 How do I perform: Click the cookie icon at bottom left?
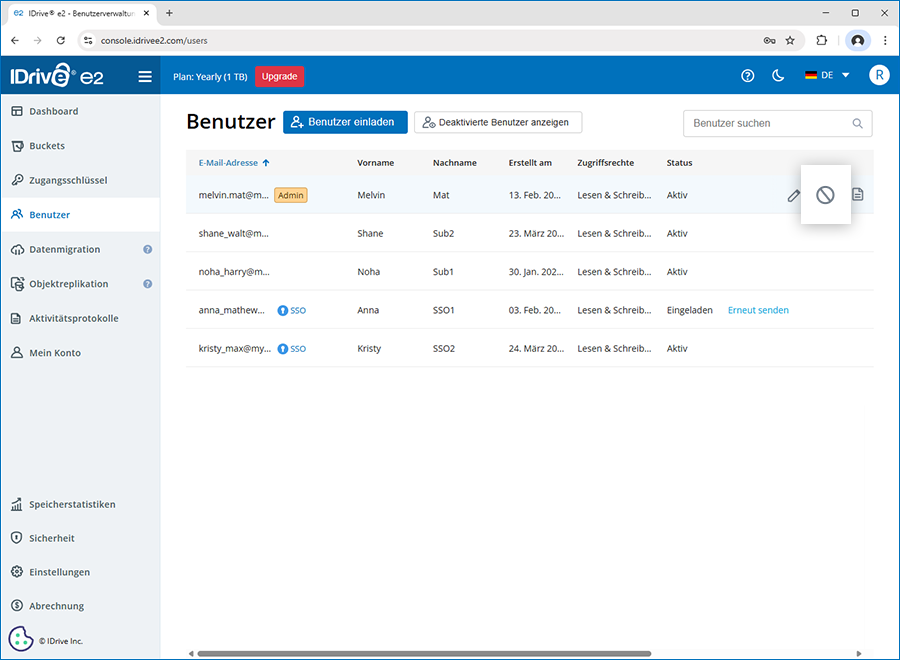point(20,639)
